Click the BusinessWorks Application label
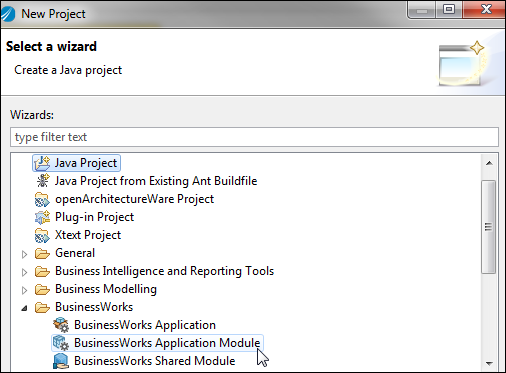This screenshot has height=373, width=506. click(145, 325)
